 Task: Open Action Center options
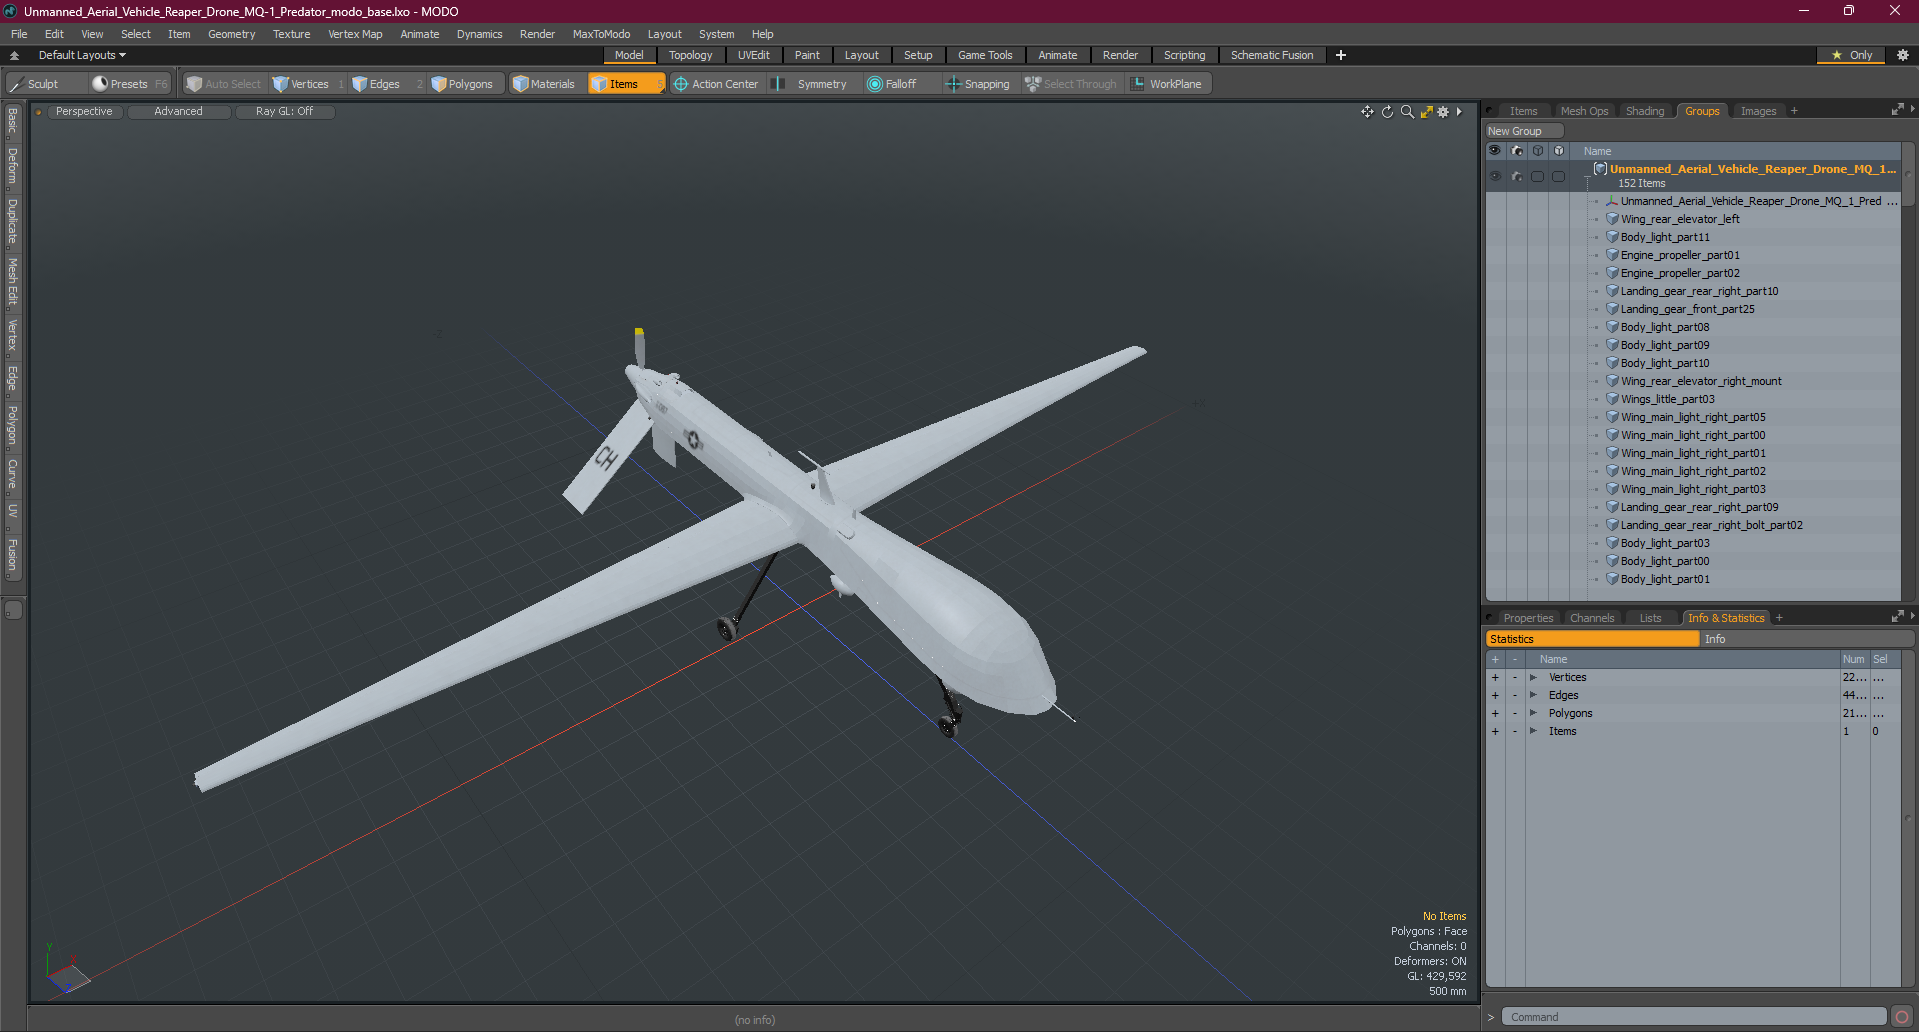716,84
